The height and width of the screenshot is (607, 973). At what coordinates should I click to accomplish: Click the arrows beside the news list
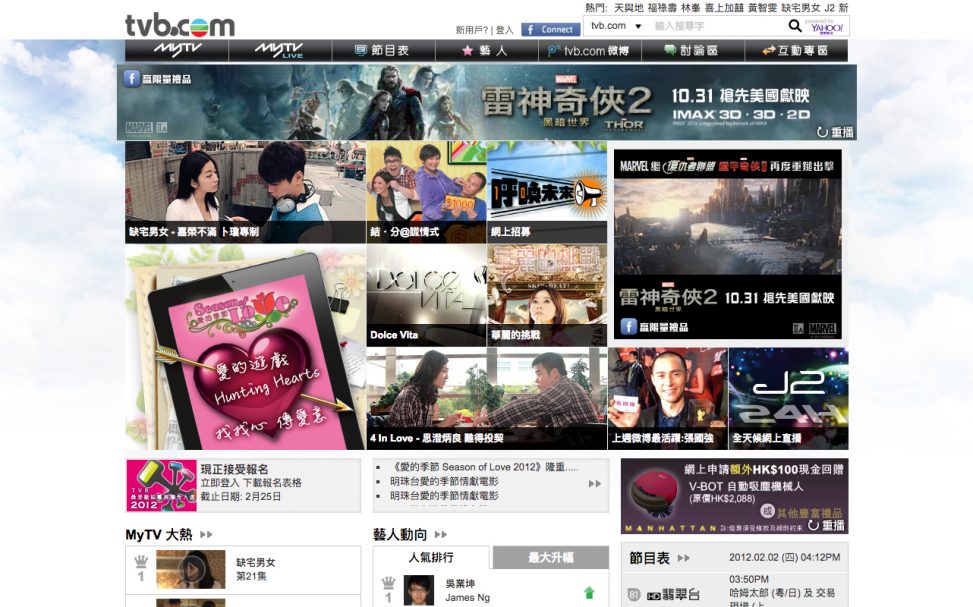594,483
